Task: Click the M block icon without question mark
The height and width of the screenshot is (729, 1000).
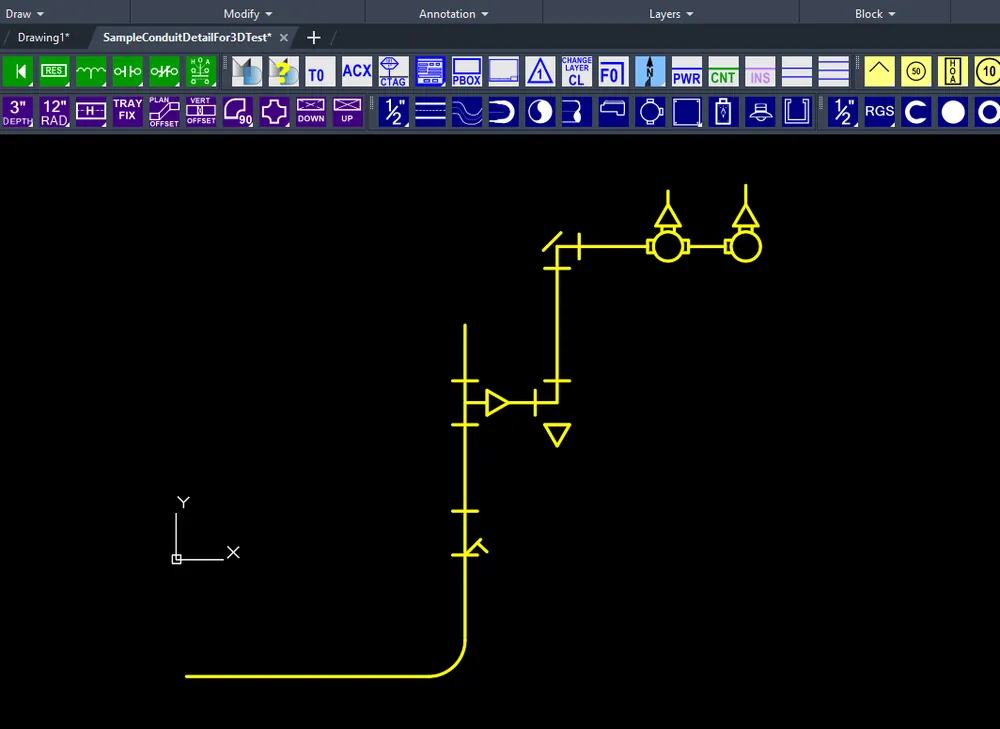Action: click(247, 71)
